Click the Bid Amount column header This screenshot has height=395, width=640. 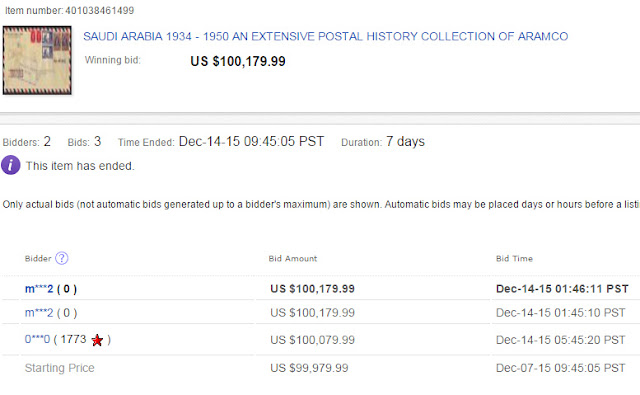293,258
